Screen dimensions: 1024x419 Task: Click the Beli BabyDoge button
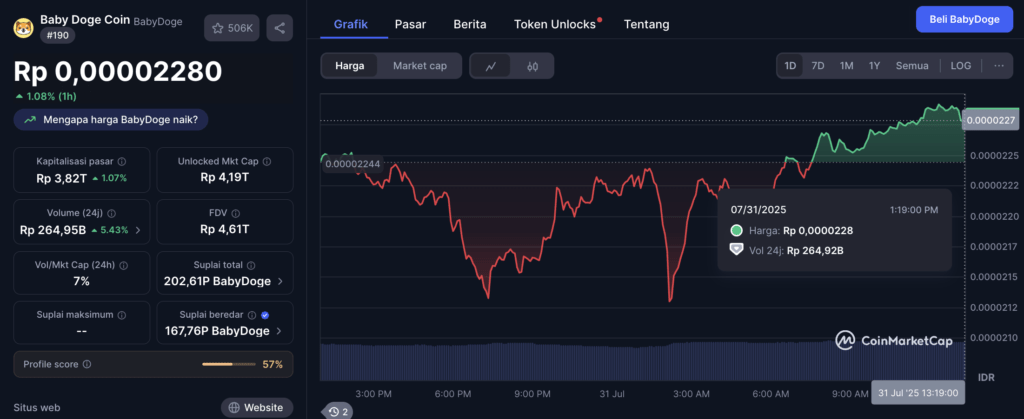[965, 20]
